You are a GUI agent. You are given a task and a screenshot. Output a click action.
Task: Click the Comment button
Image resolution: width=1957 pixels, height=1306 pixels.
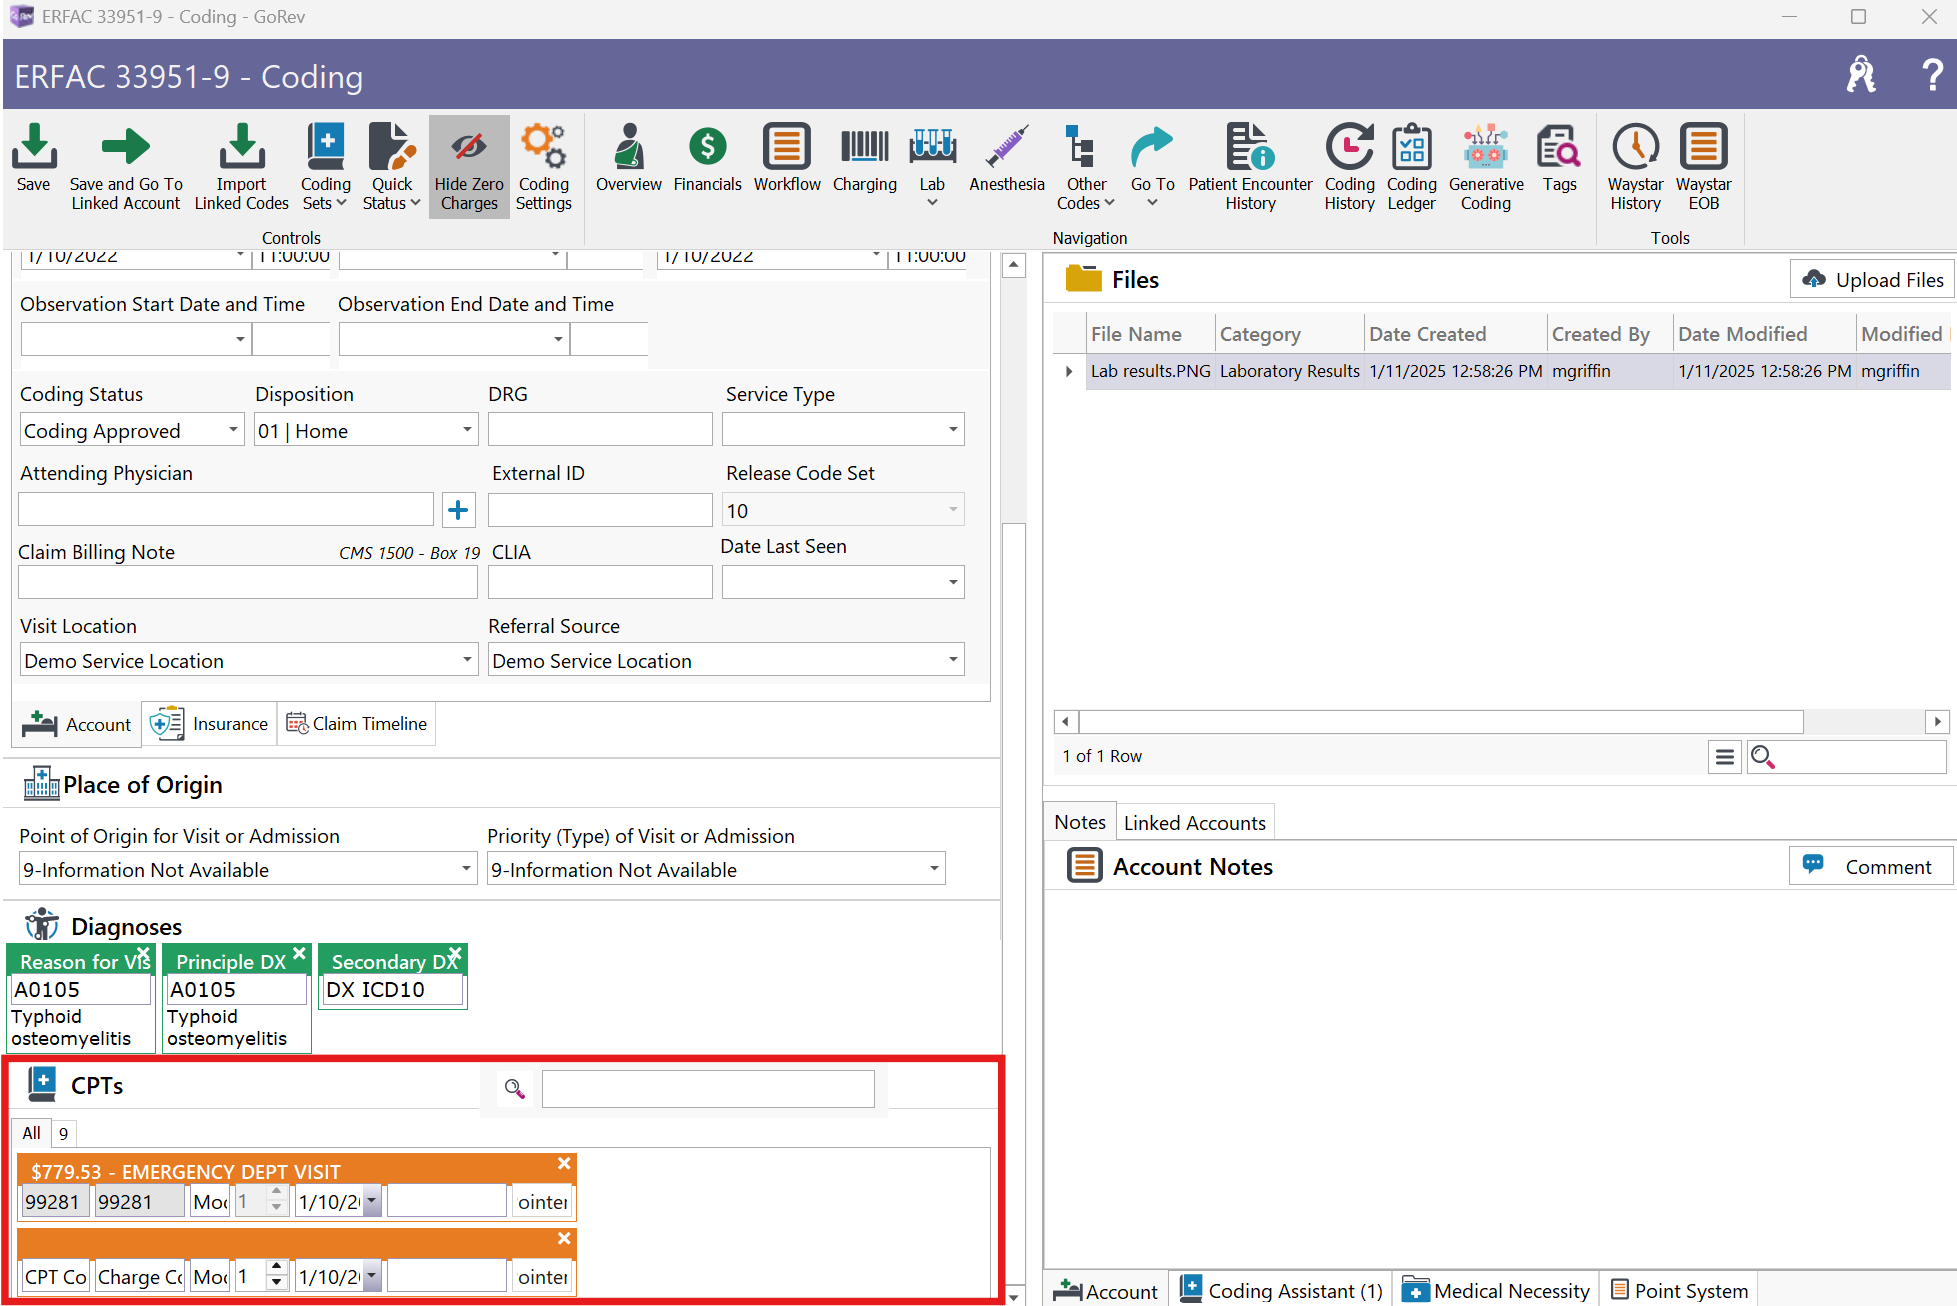point(1870,866)
